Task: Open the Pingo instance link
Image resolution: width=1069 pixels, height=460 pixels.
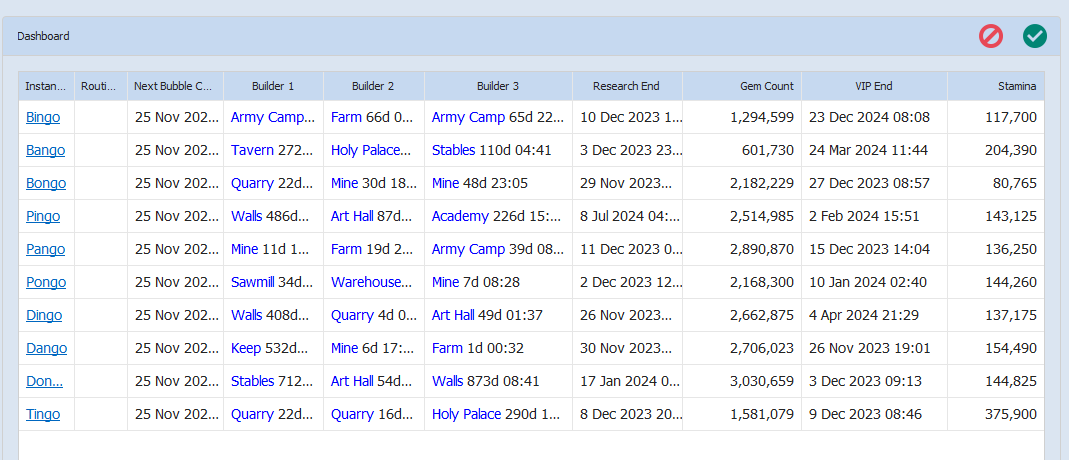Action: coord(43,216)
